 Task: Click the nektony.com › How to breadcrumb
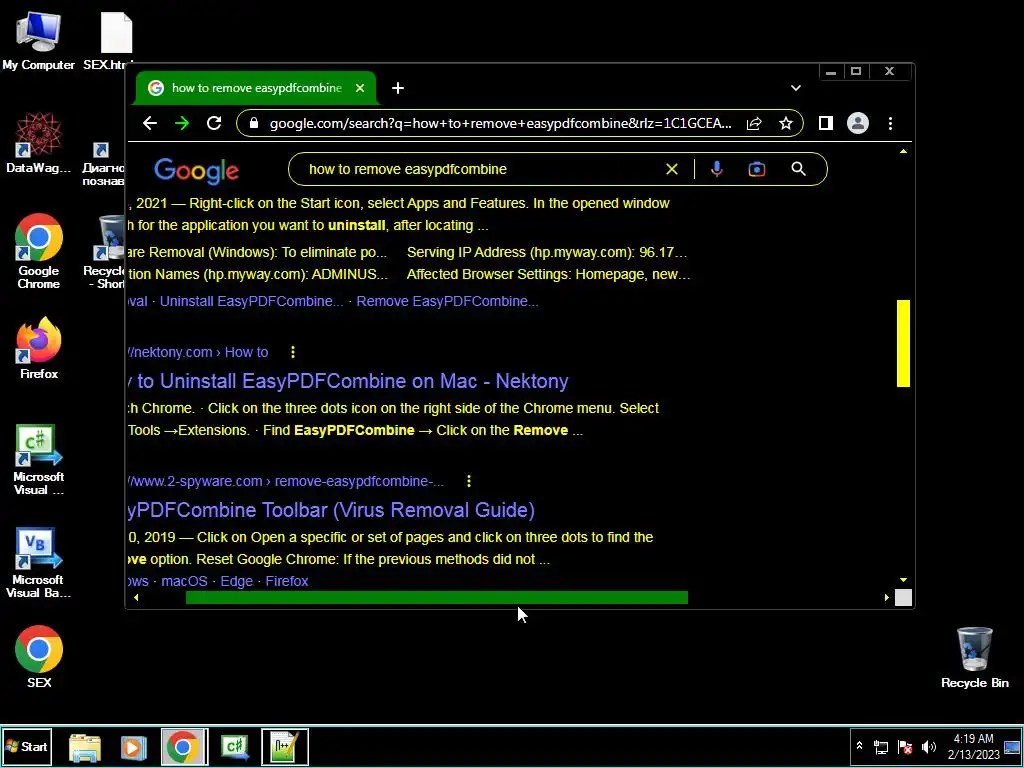click(199, 352)
